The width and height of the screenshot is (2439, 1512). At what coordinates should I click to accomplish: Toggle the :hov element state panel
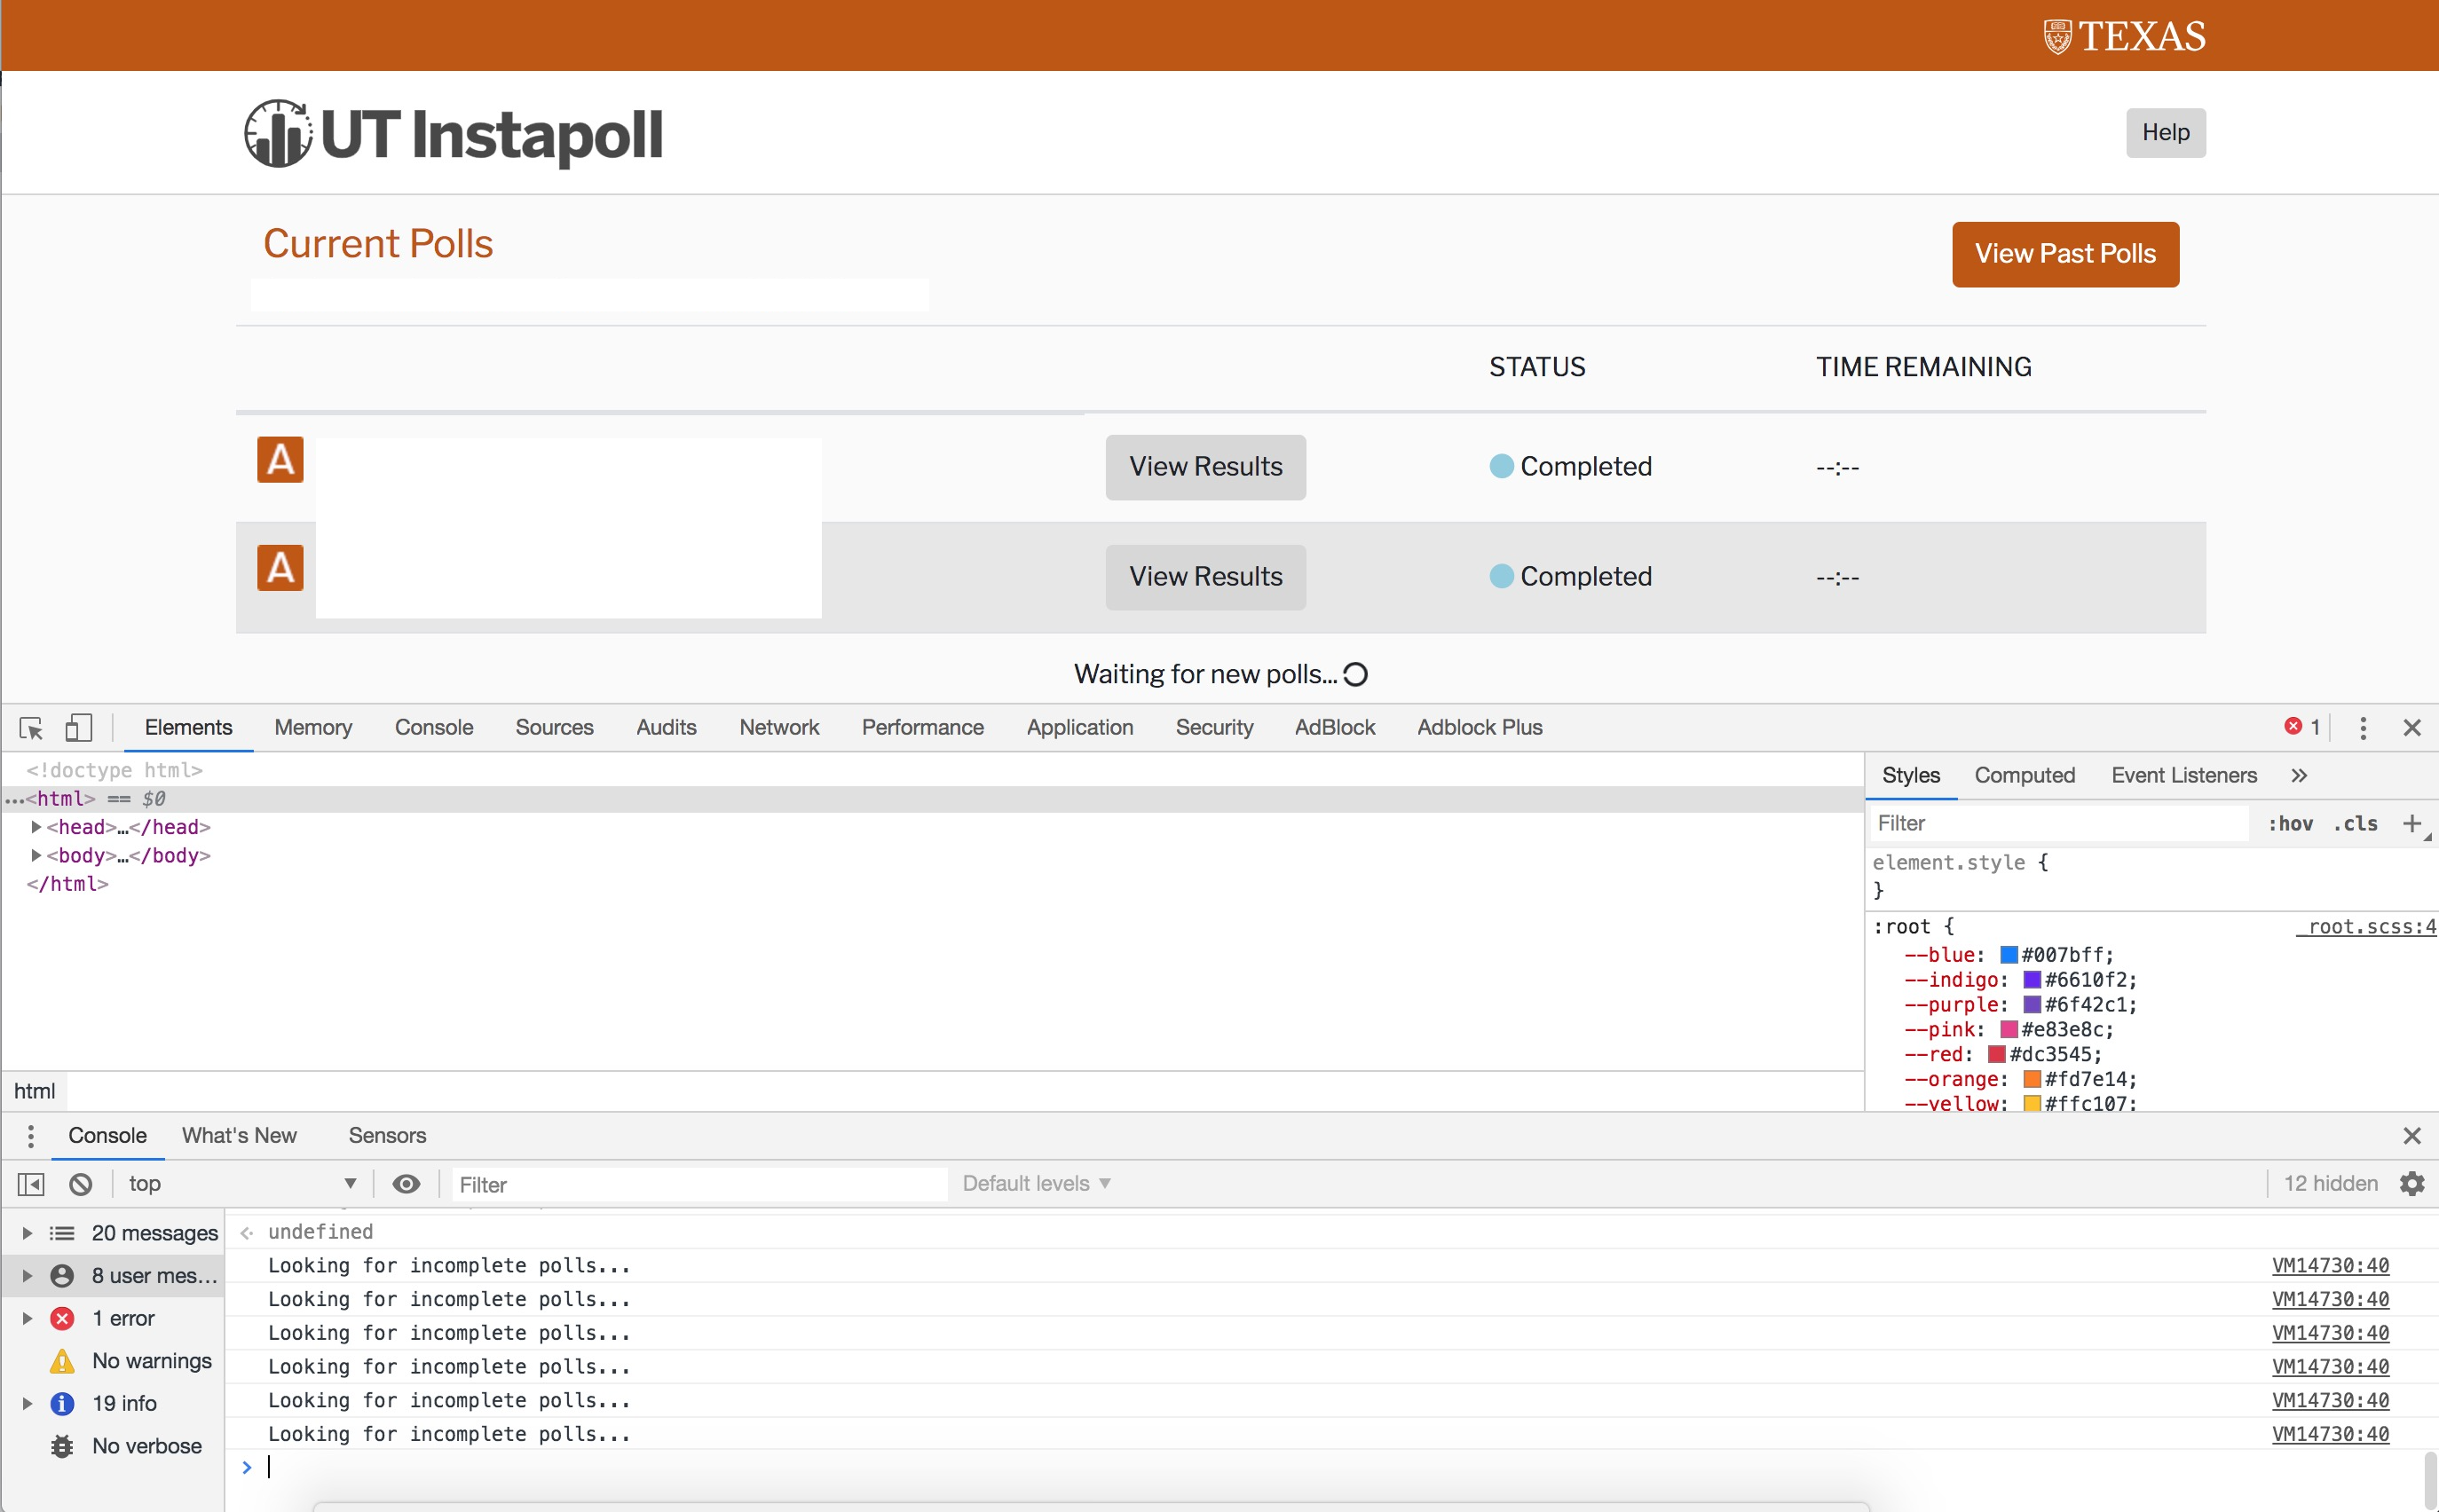tap(2290, 823)
